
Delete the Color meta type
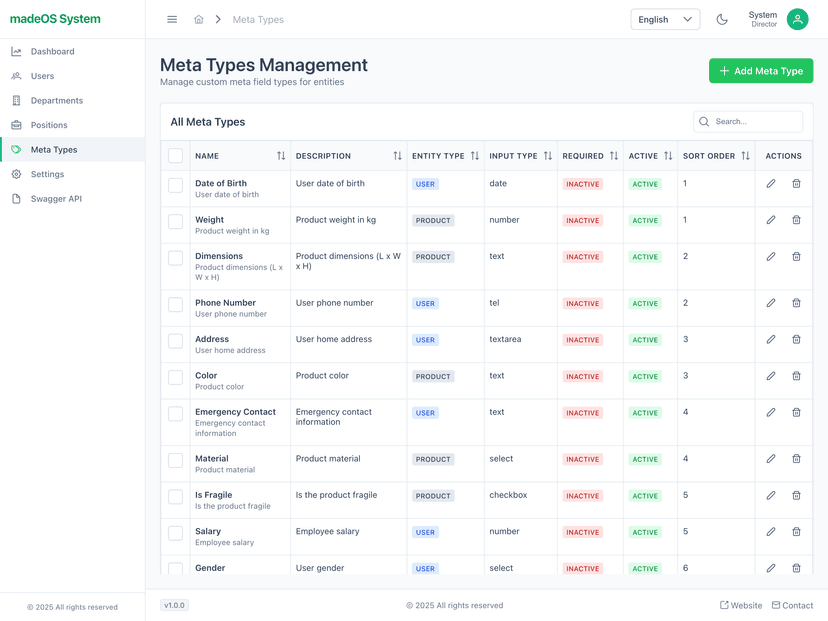click(x=796, y=376)
